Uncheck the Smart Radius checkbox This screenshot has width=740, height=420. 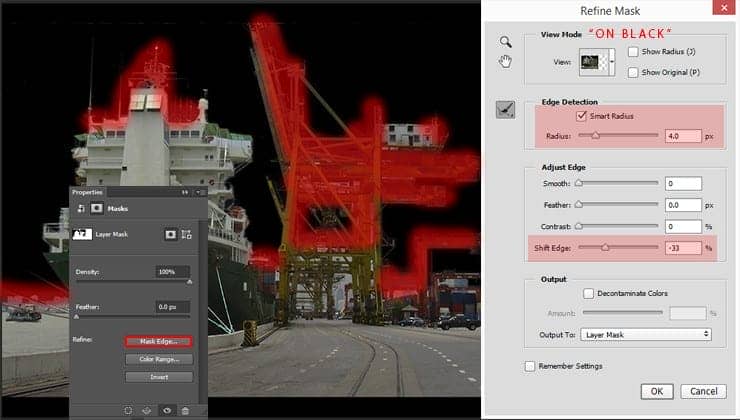pos(581,116)
